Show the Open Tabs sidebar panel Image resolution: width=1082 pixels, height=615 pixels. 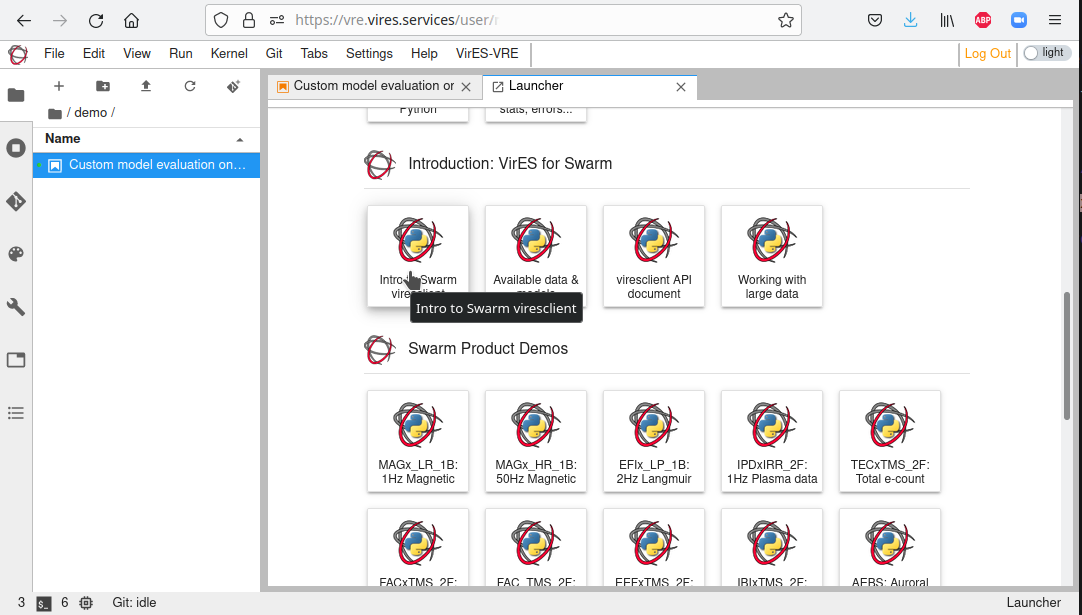[x=16, y=360]
